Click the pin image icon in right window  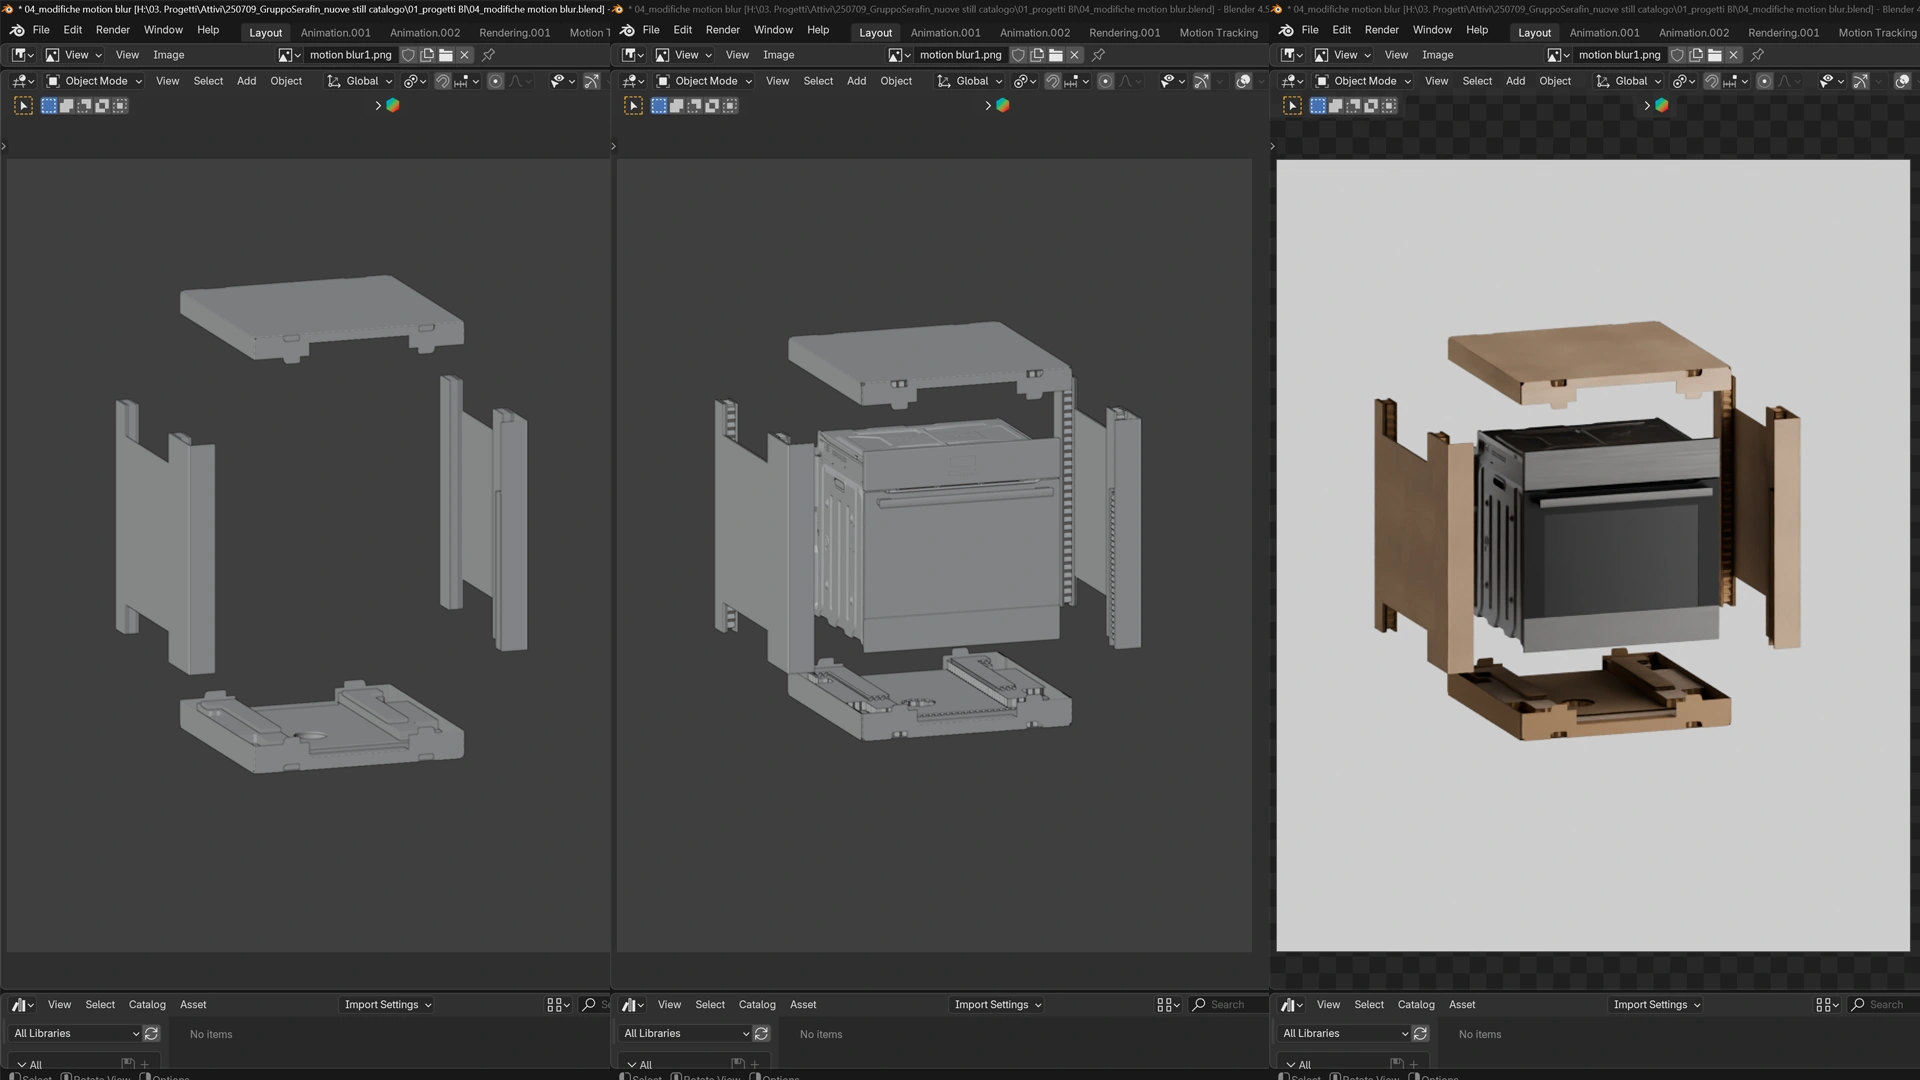(1757, 55)
